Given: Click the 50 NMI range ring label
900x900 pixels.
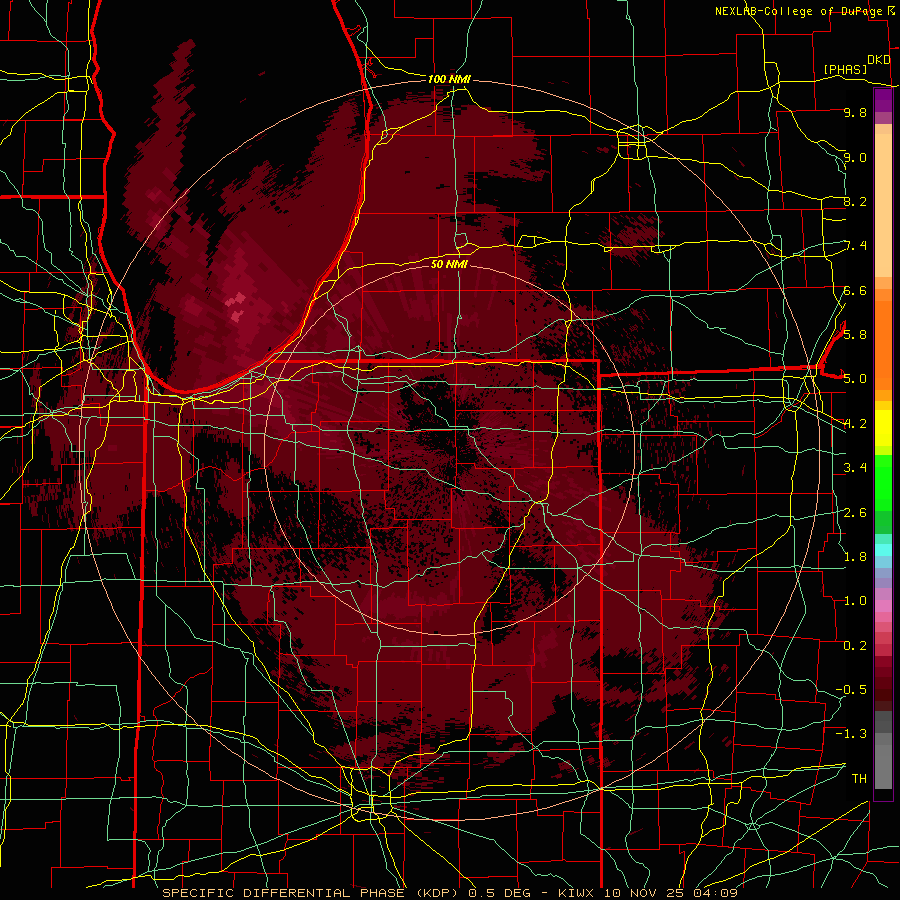Looking at the screenshot, I should coord(449,264).
